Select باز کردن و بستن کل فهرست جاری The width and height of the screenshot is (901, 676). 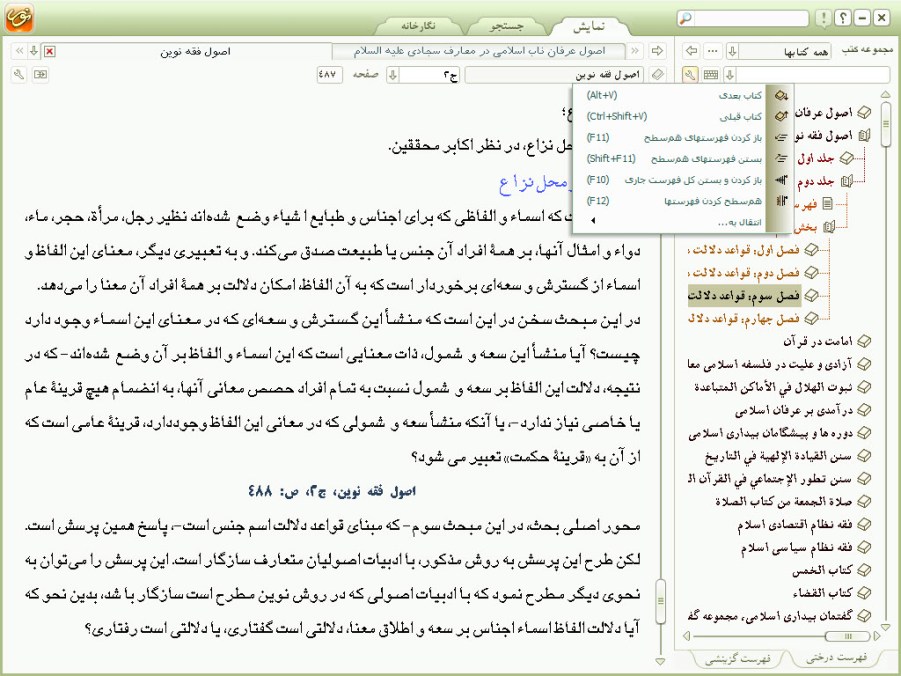click(673, 180)
